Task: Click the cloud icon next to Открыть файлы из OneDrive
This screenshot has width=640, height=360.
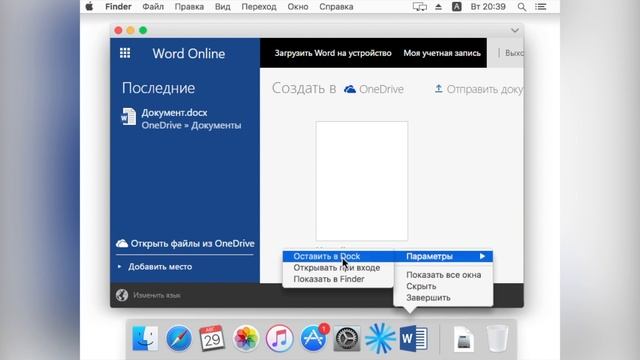Action: click(x=122, y=244)
